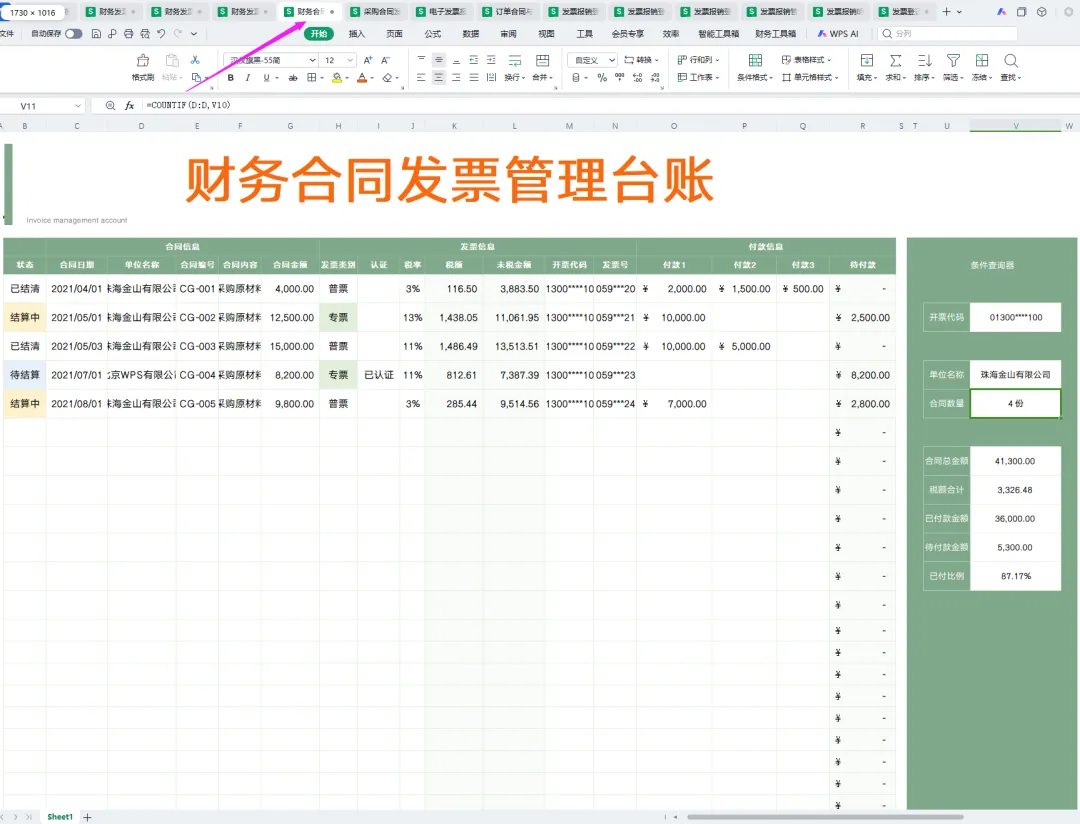This screenshot has height=824, width=1080.
Task: Switch to the Review (审阅) tab
Action: click(x=508, y=34)
